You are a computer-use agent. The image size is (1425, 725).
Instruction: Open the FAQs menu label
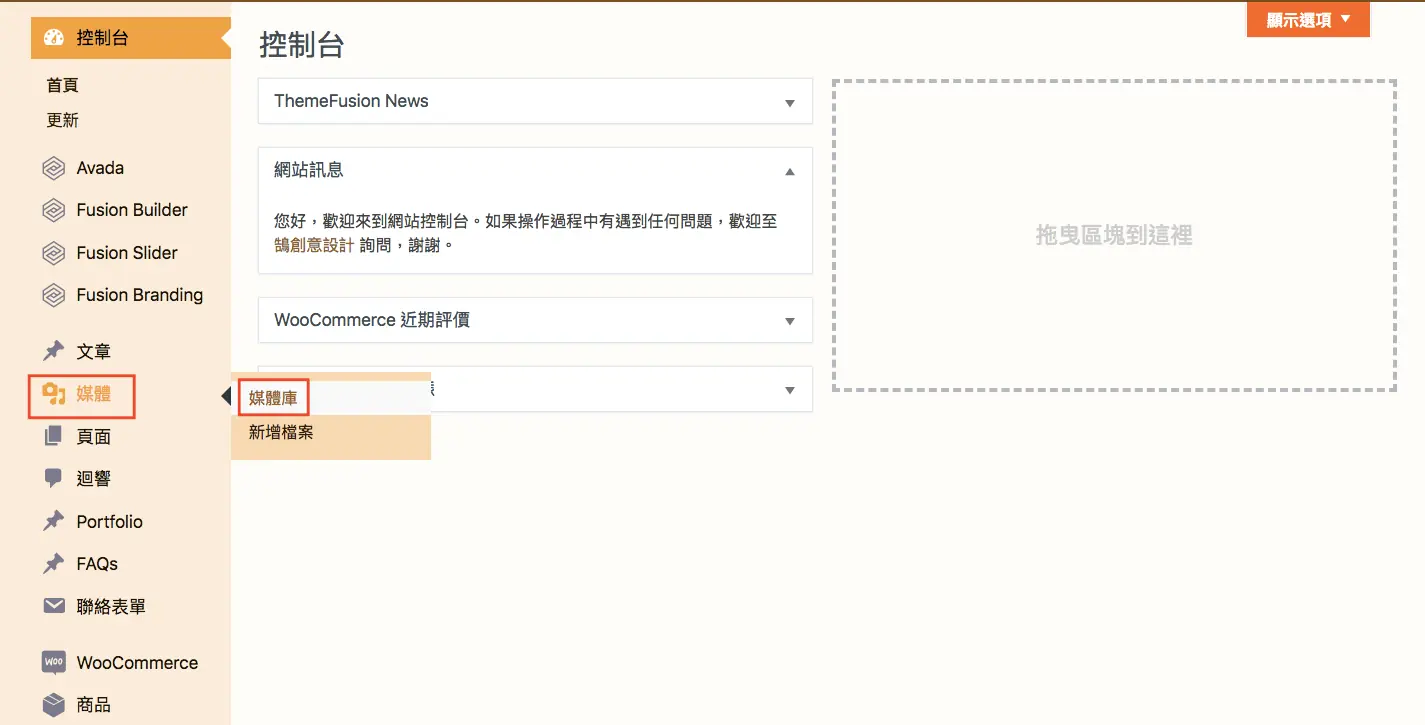click(x=97, y=564)
